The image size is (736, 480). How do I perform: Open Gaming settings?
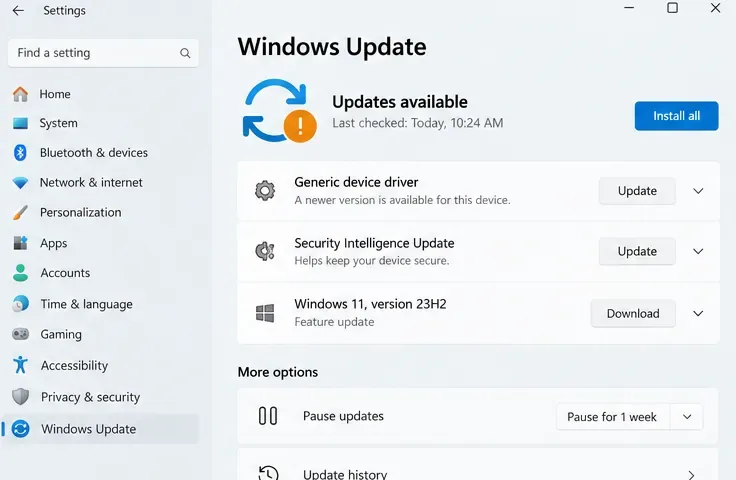pos(100,334)
